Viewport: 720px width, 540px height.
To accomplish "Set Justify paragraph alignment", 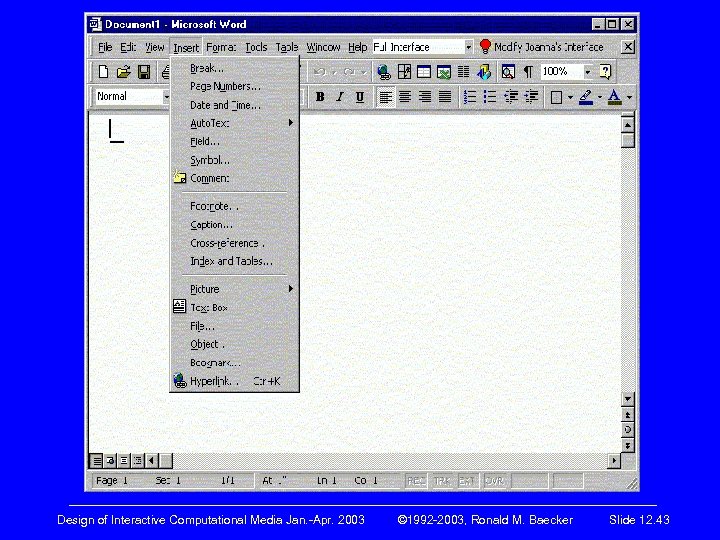I will pyautogui.click(x=445, y=97).
